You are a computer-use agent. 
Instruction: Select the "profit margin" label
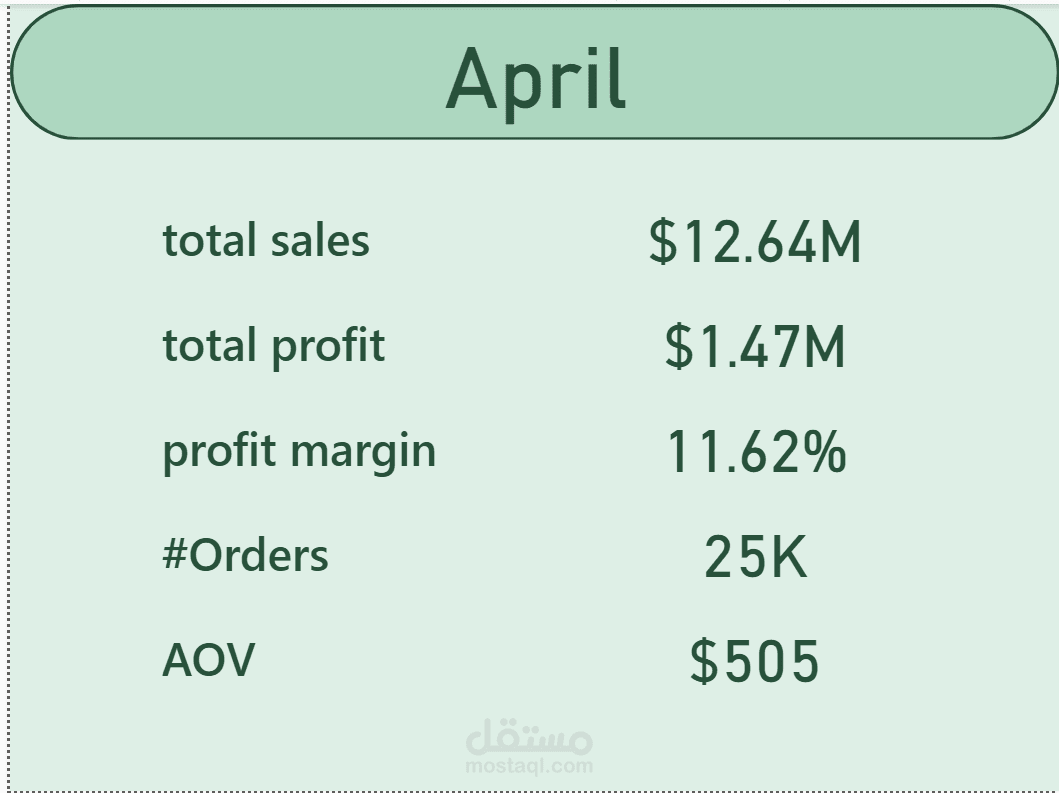[299, 453]
